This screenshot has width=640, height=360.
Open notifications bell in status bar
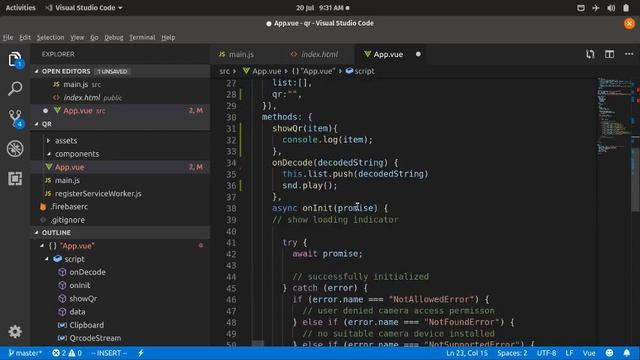(x=627, y=353)
